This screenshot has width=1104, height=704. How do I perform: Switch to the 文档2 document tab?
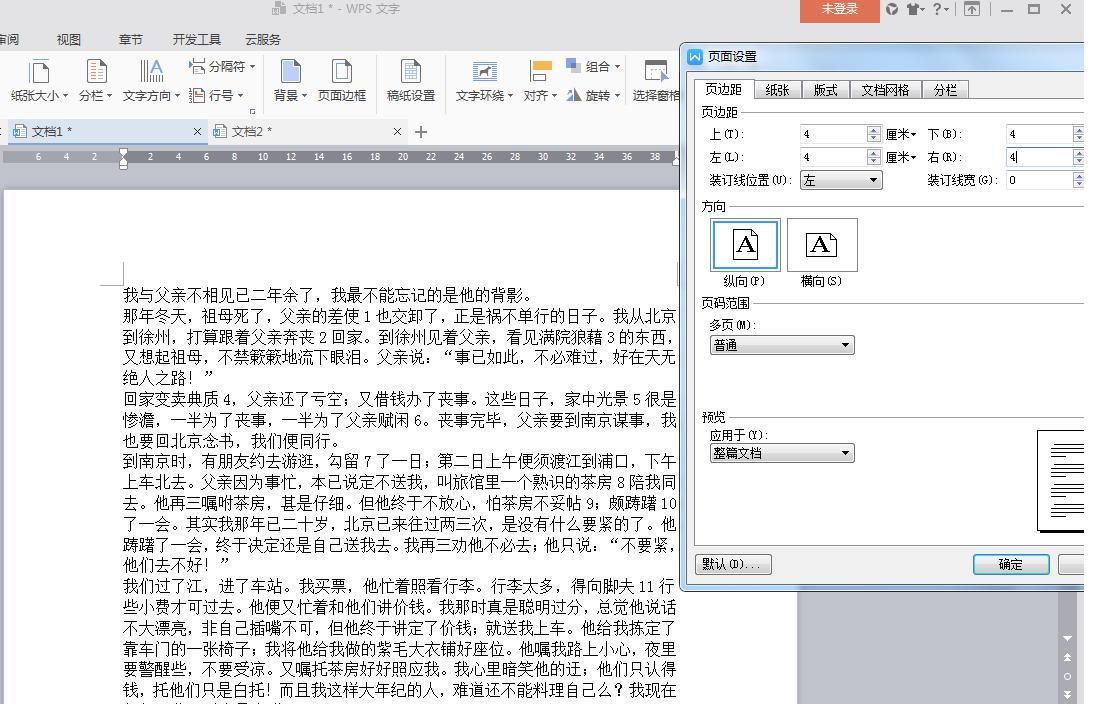[x=250, y=130]
